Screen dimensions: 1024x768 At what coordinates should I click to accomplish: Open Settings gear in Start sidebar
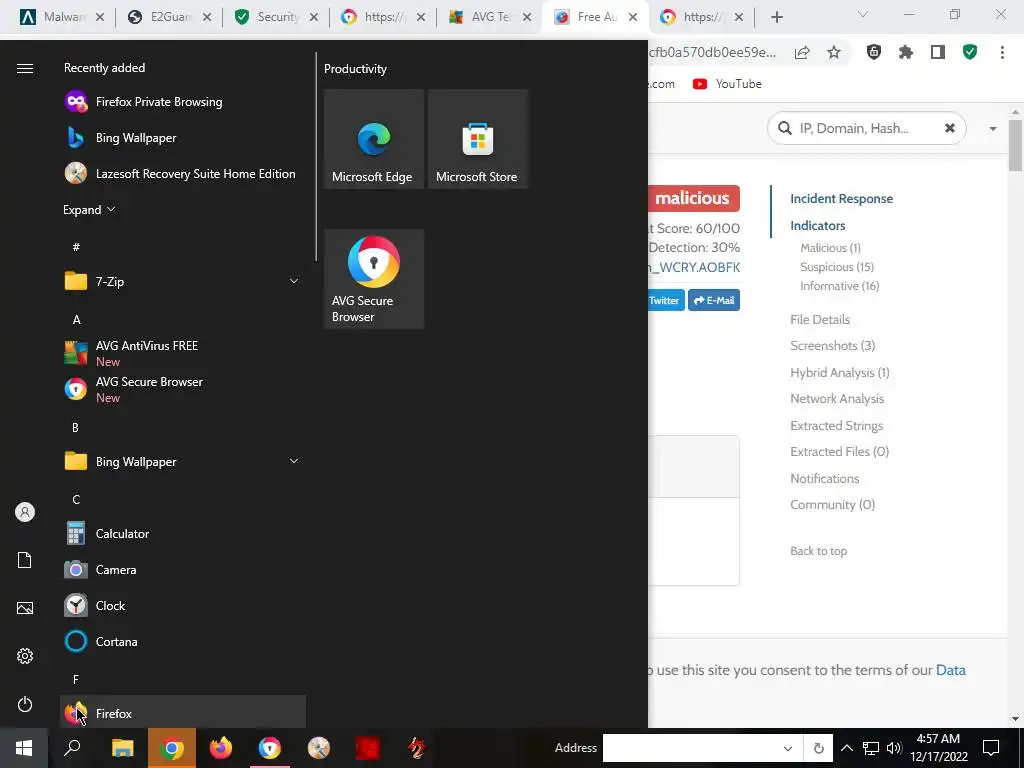pos(25,656)
